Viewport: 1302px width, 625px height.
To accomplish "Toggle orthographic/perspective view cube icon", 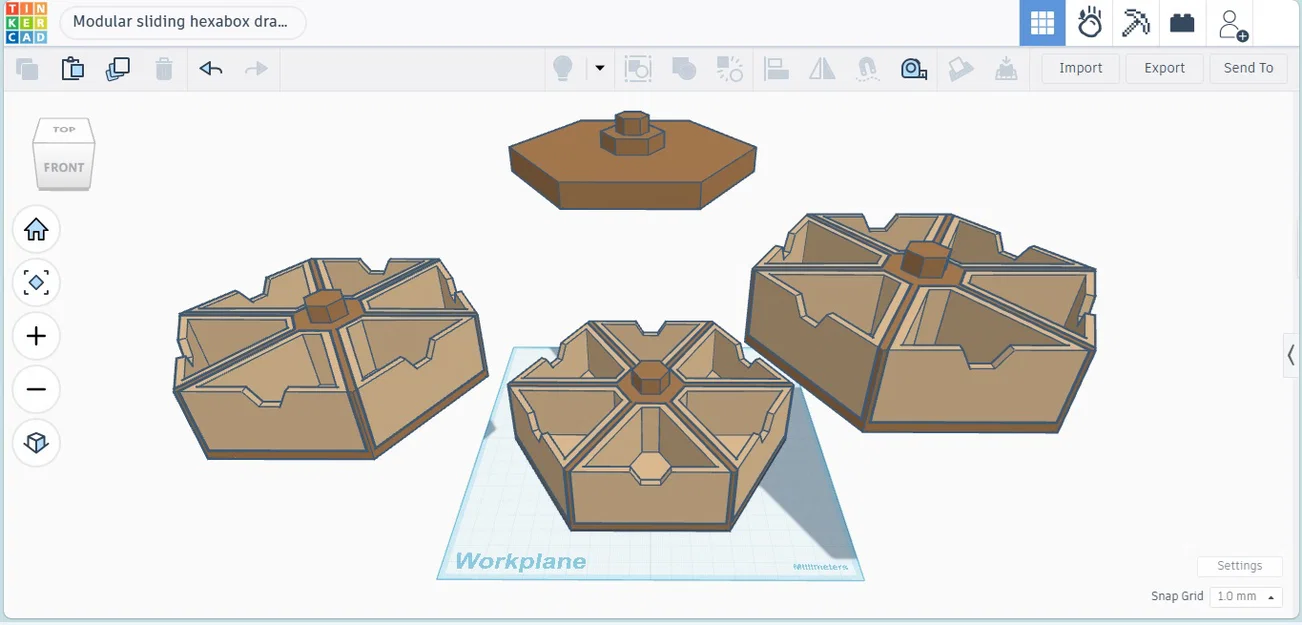I will click(x=36, y=442).
